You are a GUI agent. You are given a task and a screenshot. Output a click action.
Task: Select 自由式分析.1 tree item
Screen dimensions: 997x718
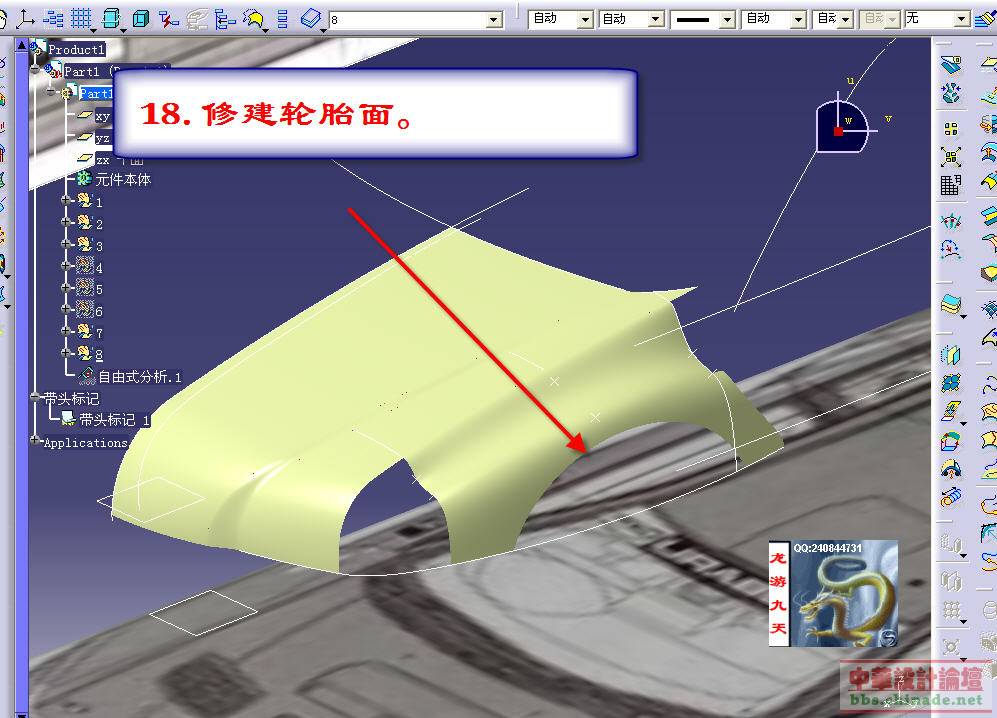139,377
